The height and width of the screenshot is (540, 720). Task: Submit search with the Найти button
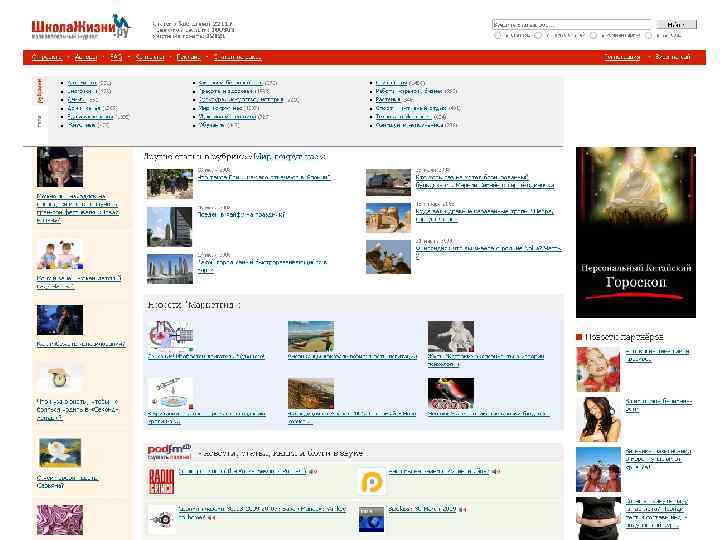(676, 24)
